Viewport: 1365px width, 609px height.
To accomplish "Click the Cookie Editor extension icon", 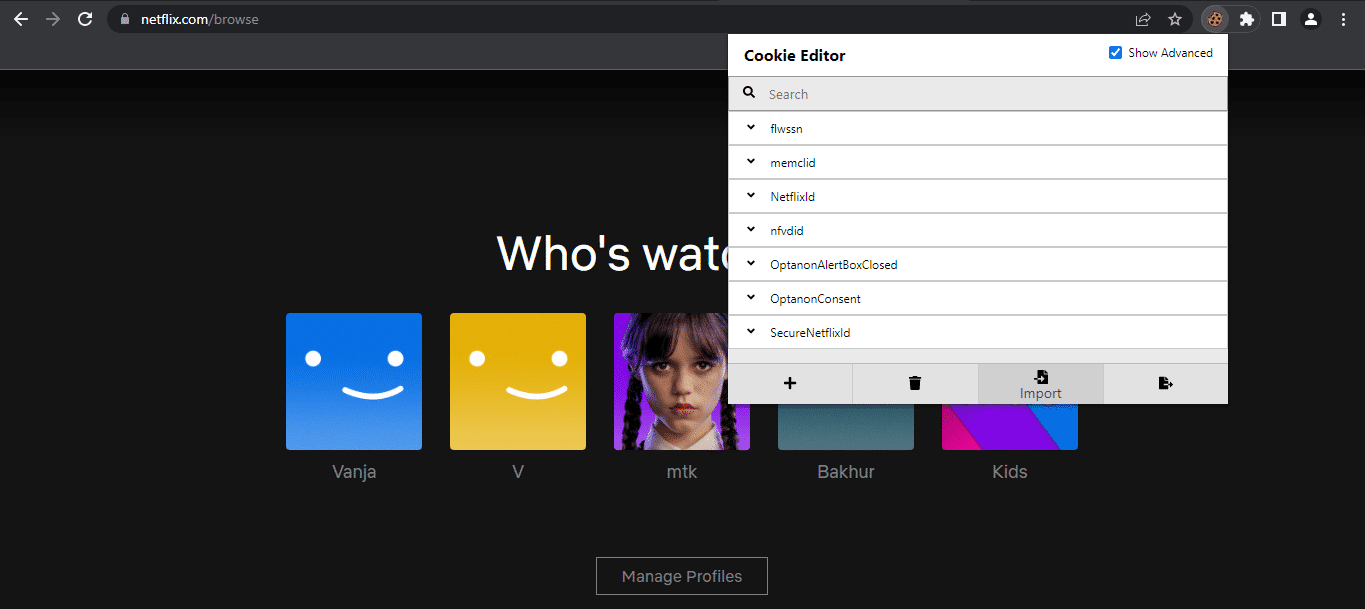I will tap(1214, 19).
